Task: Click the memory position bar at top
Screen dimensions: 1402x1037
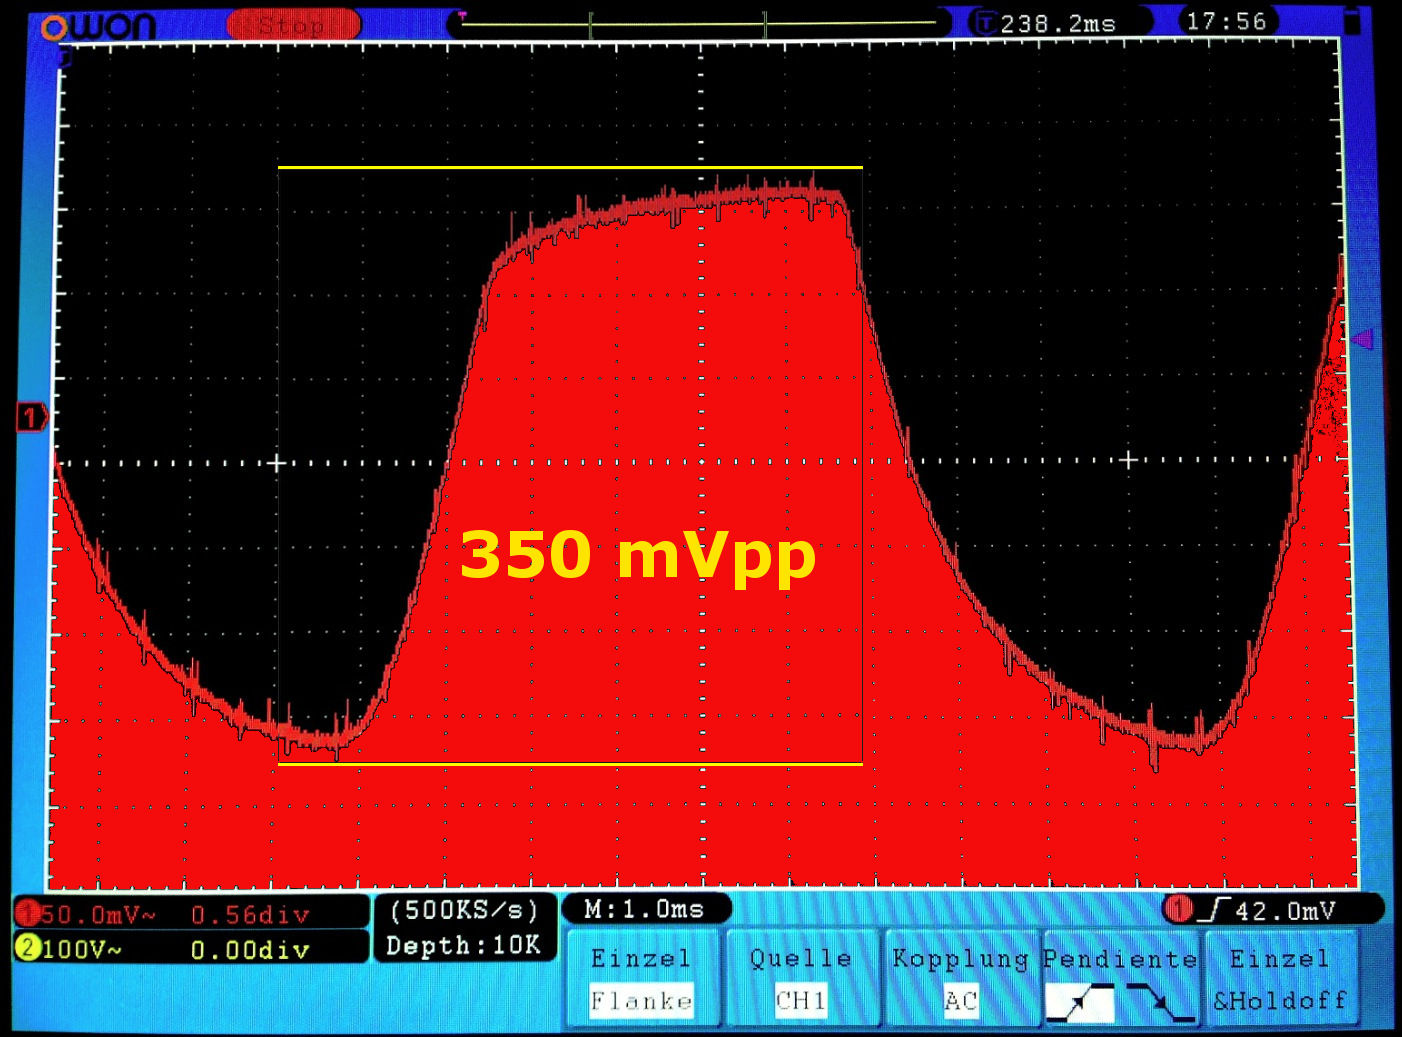Action: click(x=697, y=23)
